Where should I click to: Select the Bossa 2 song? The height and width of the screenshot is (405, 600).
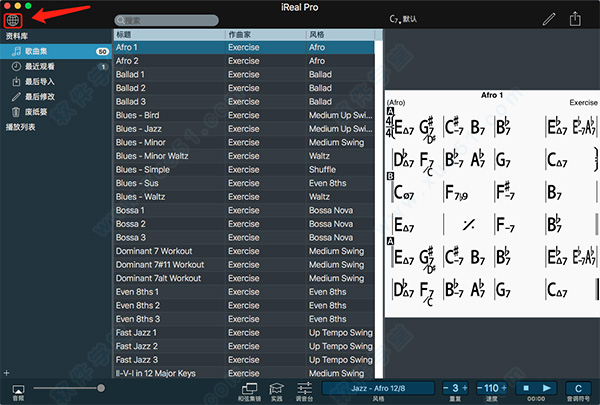(244, 224)
